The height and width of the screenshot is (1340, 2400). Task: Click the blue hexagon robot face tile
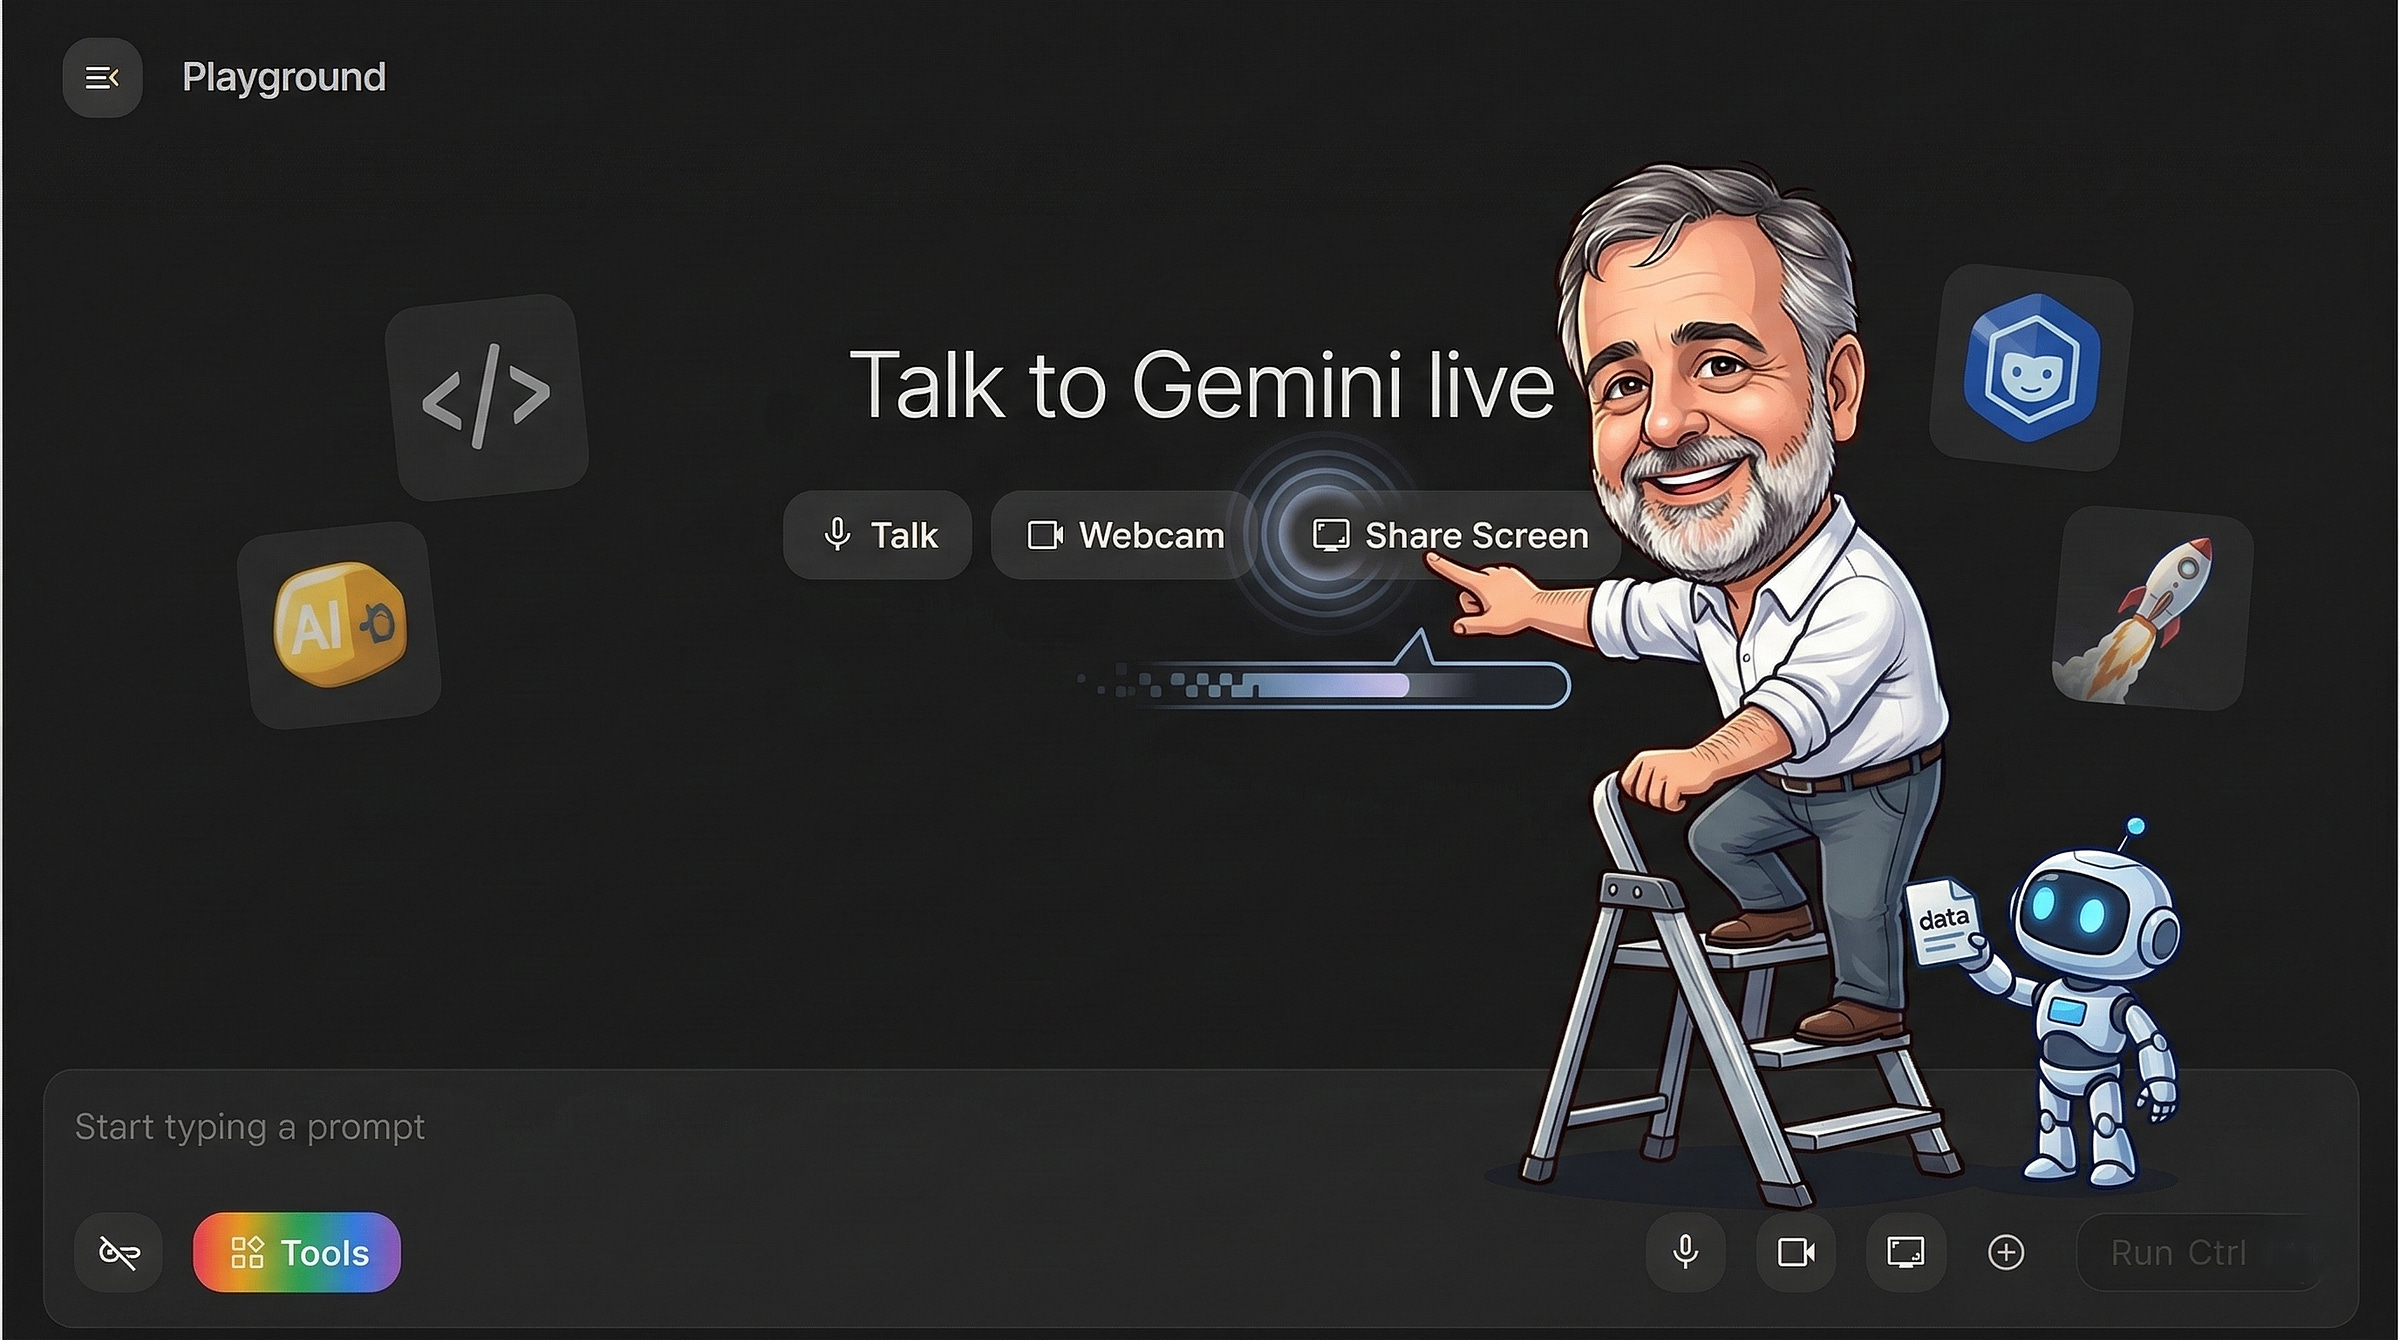tap(2031, 367)
